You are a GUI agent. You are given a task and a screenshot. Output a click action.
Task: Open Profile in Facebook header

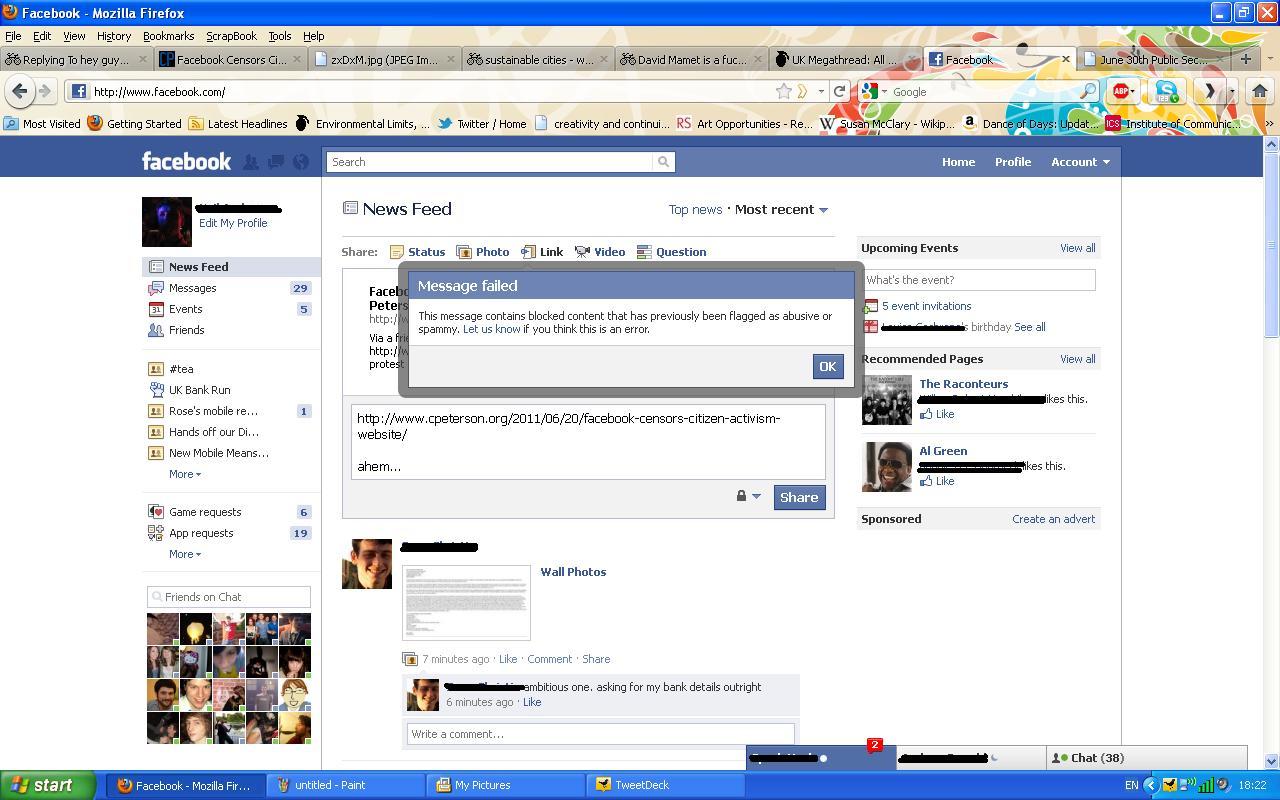click(1013, 162)
